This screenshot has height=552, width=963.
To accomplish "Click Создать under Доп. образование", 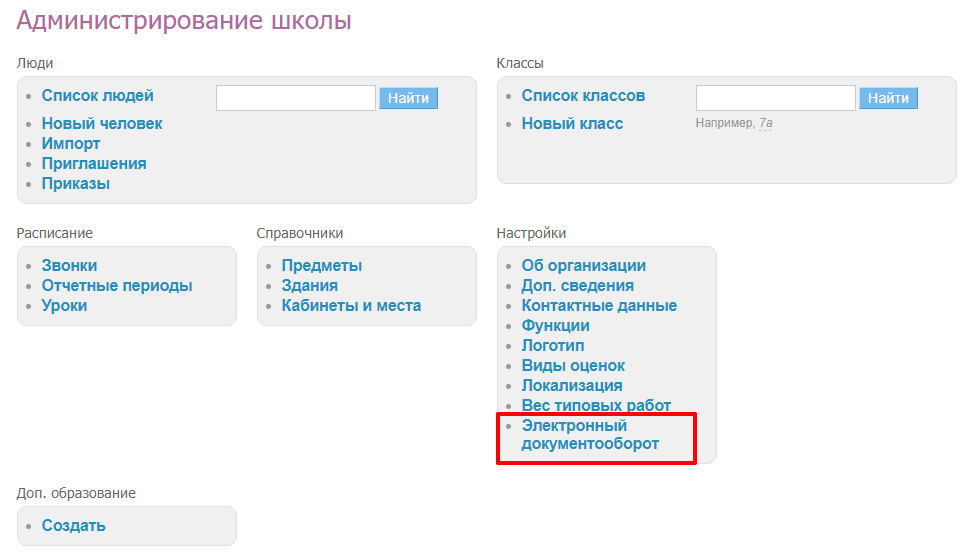I will [x=73, y=526].
